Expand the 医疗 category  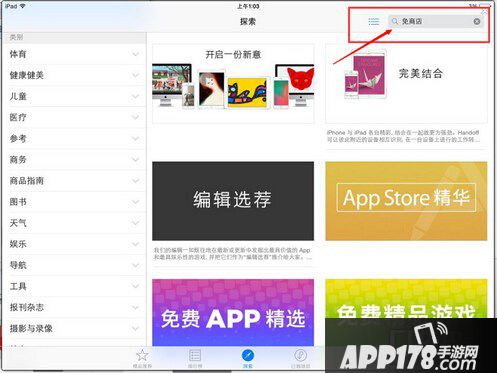[x=74, y=117]
